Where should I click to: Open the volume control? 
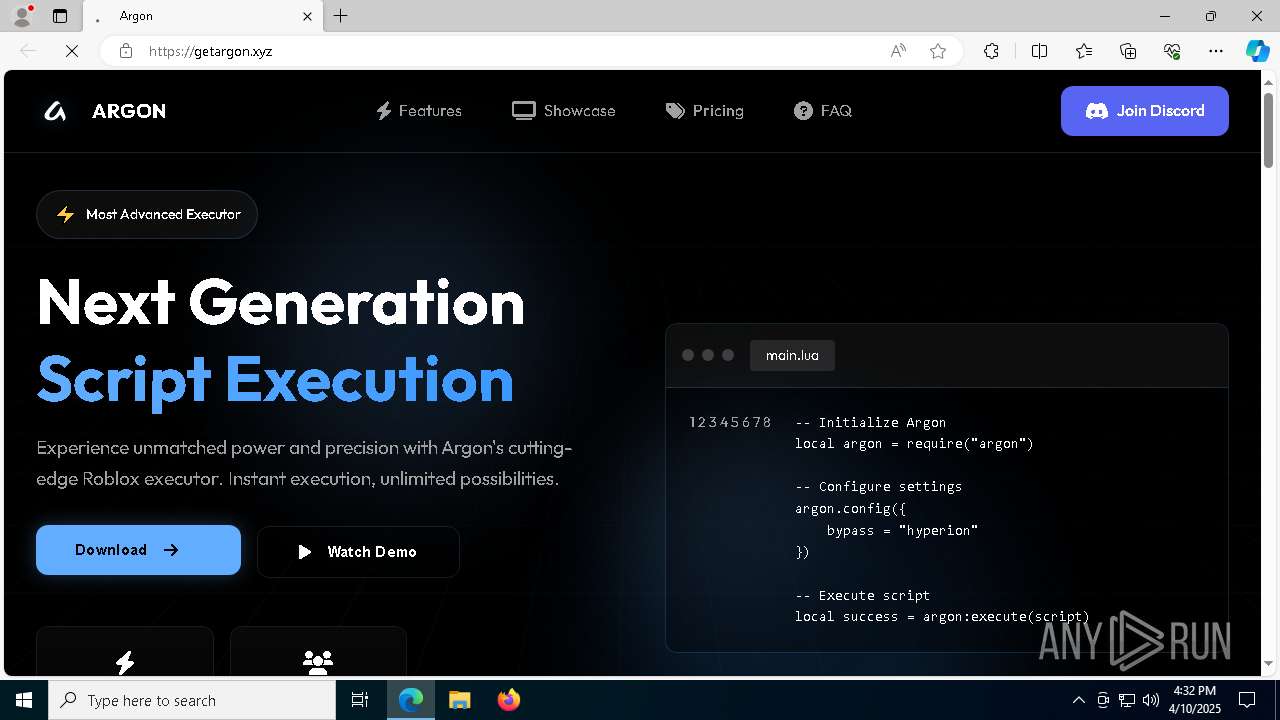tap(1151, 700)
